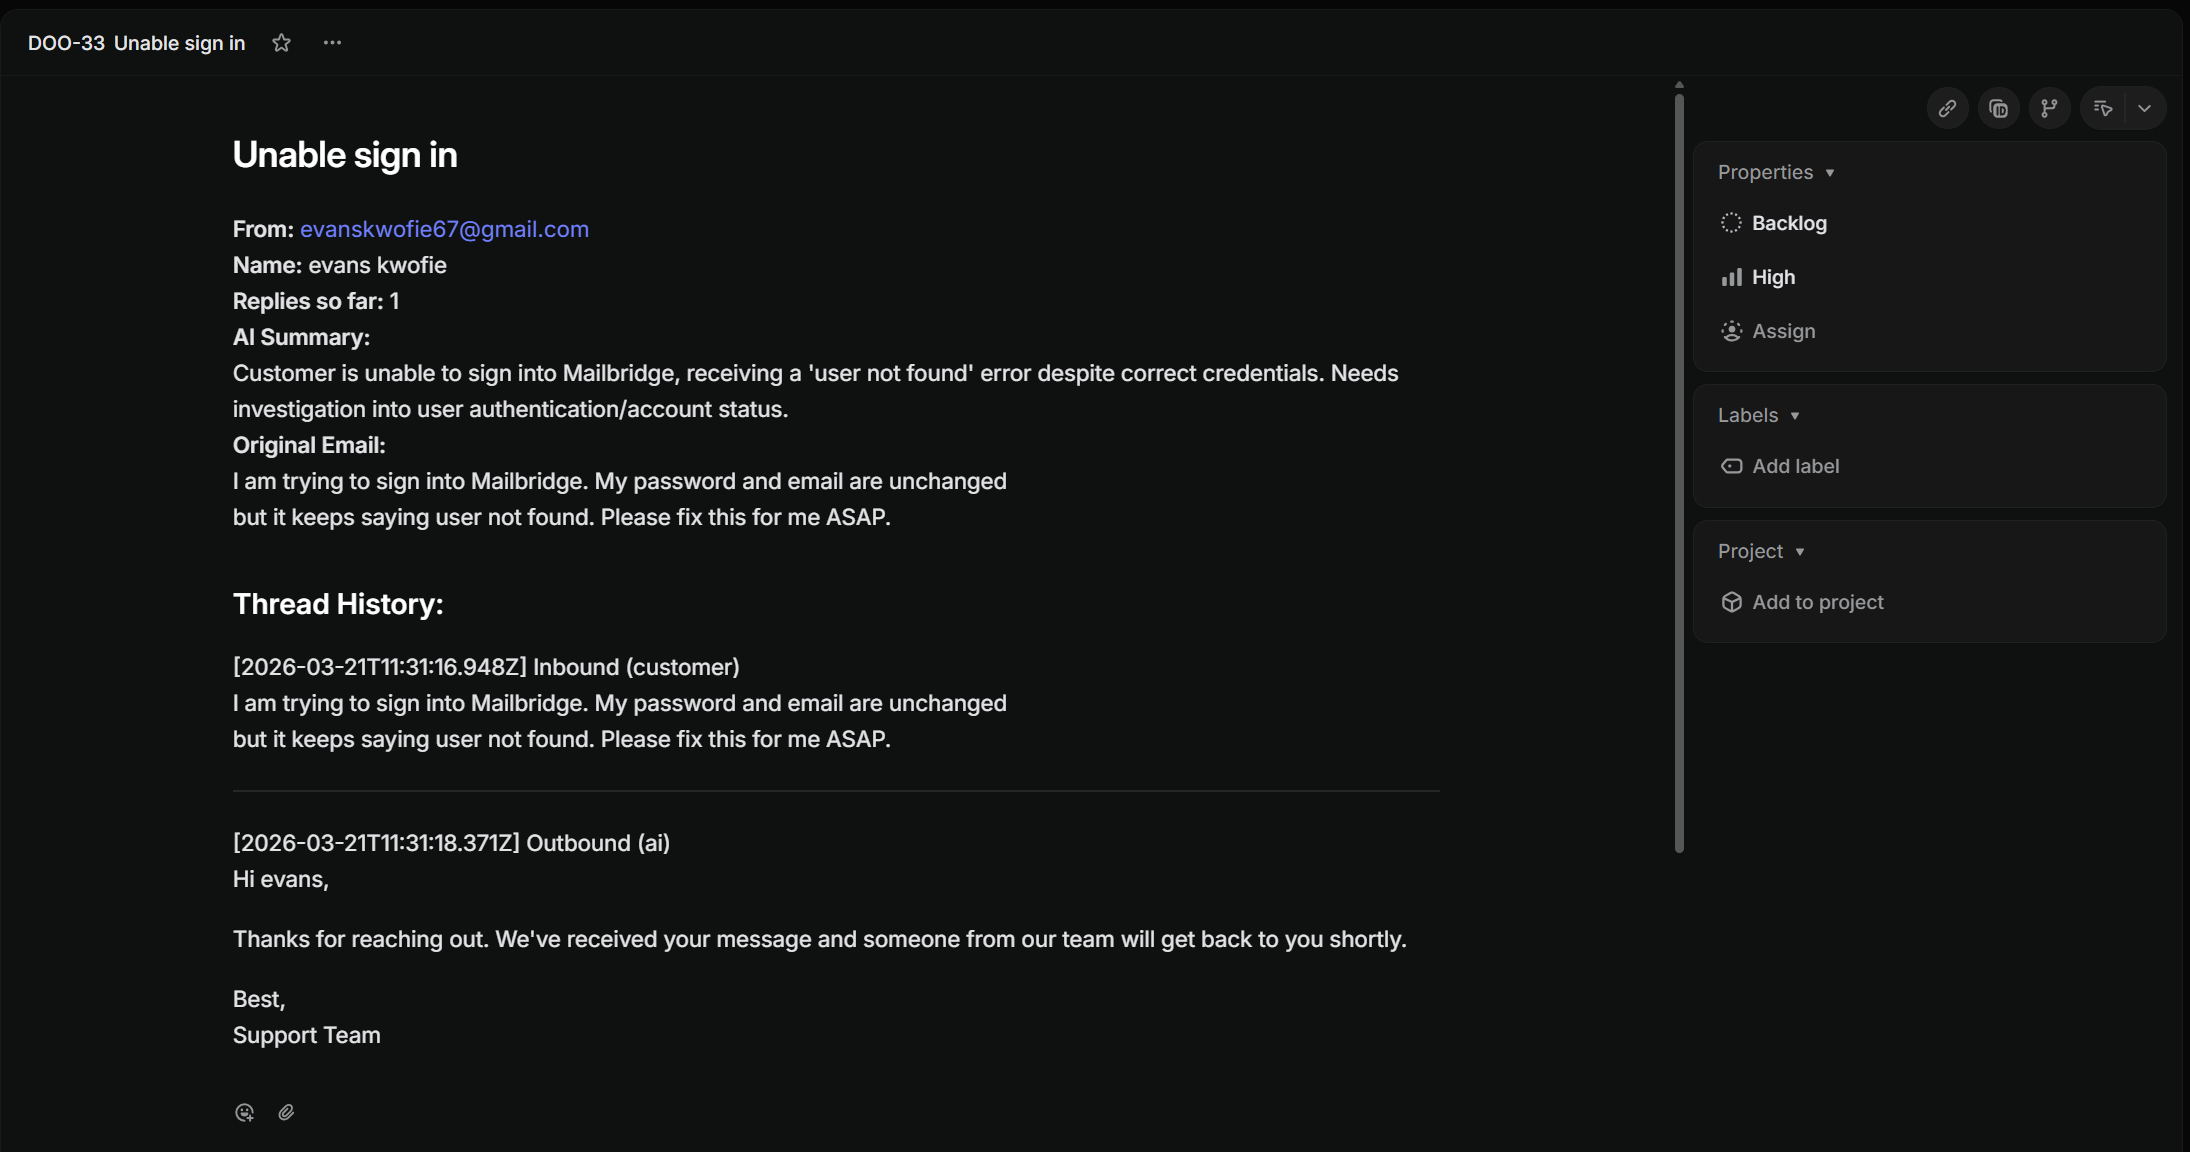Copy issue URL with link icon
Screen dimensions: 2190x1152
click(x=1947, y=108)
